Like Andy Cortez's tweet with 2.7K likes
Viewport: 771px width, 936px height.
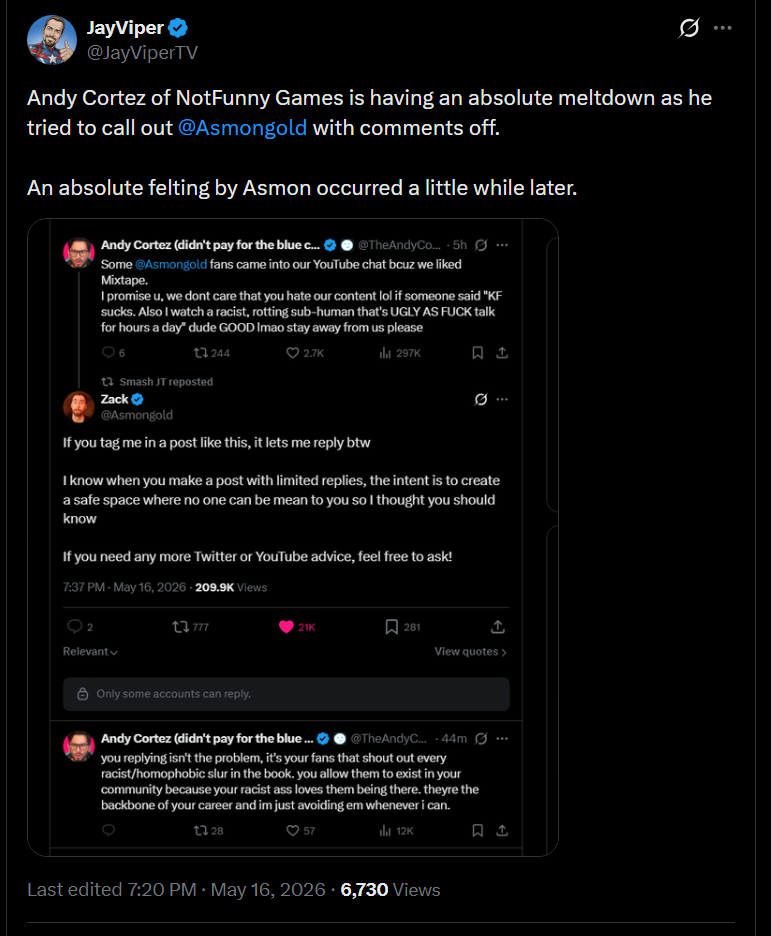pyautogui.click(x=292, y=353)
